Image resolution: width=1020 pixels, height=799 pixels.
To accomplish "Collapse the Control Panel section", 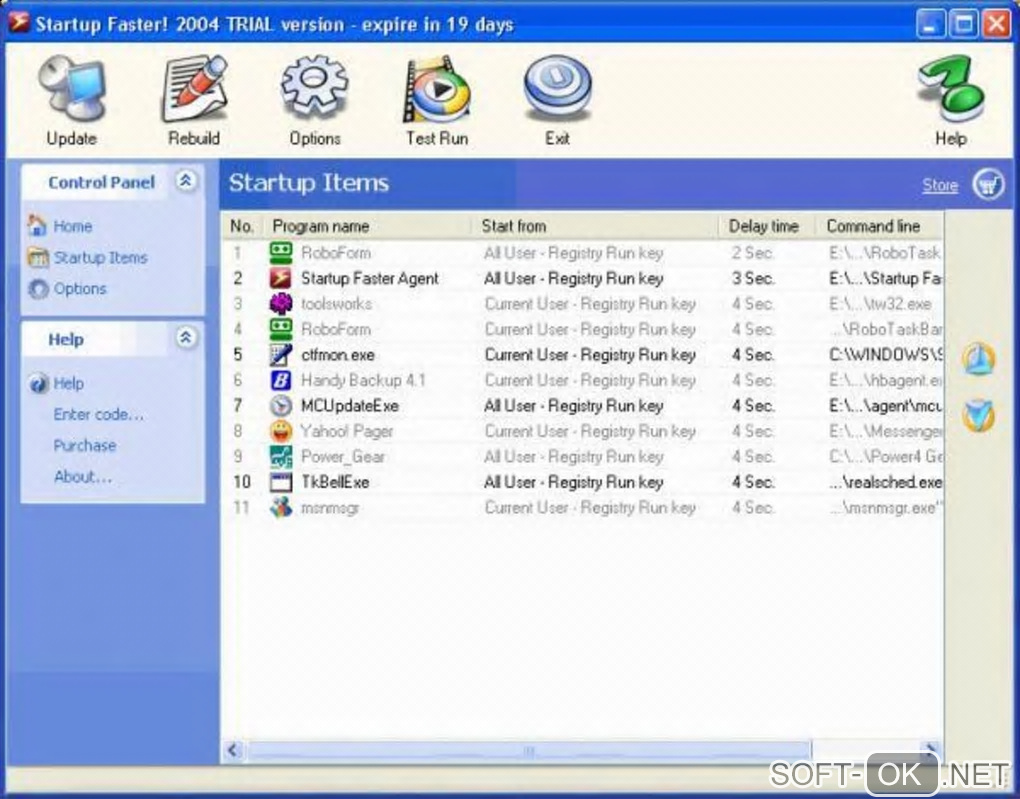I will click(186, 182).
